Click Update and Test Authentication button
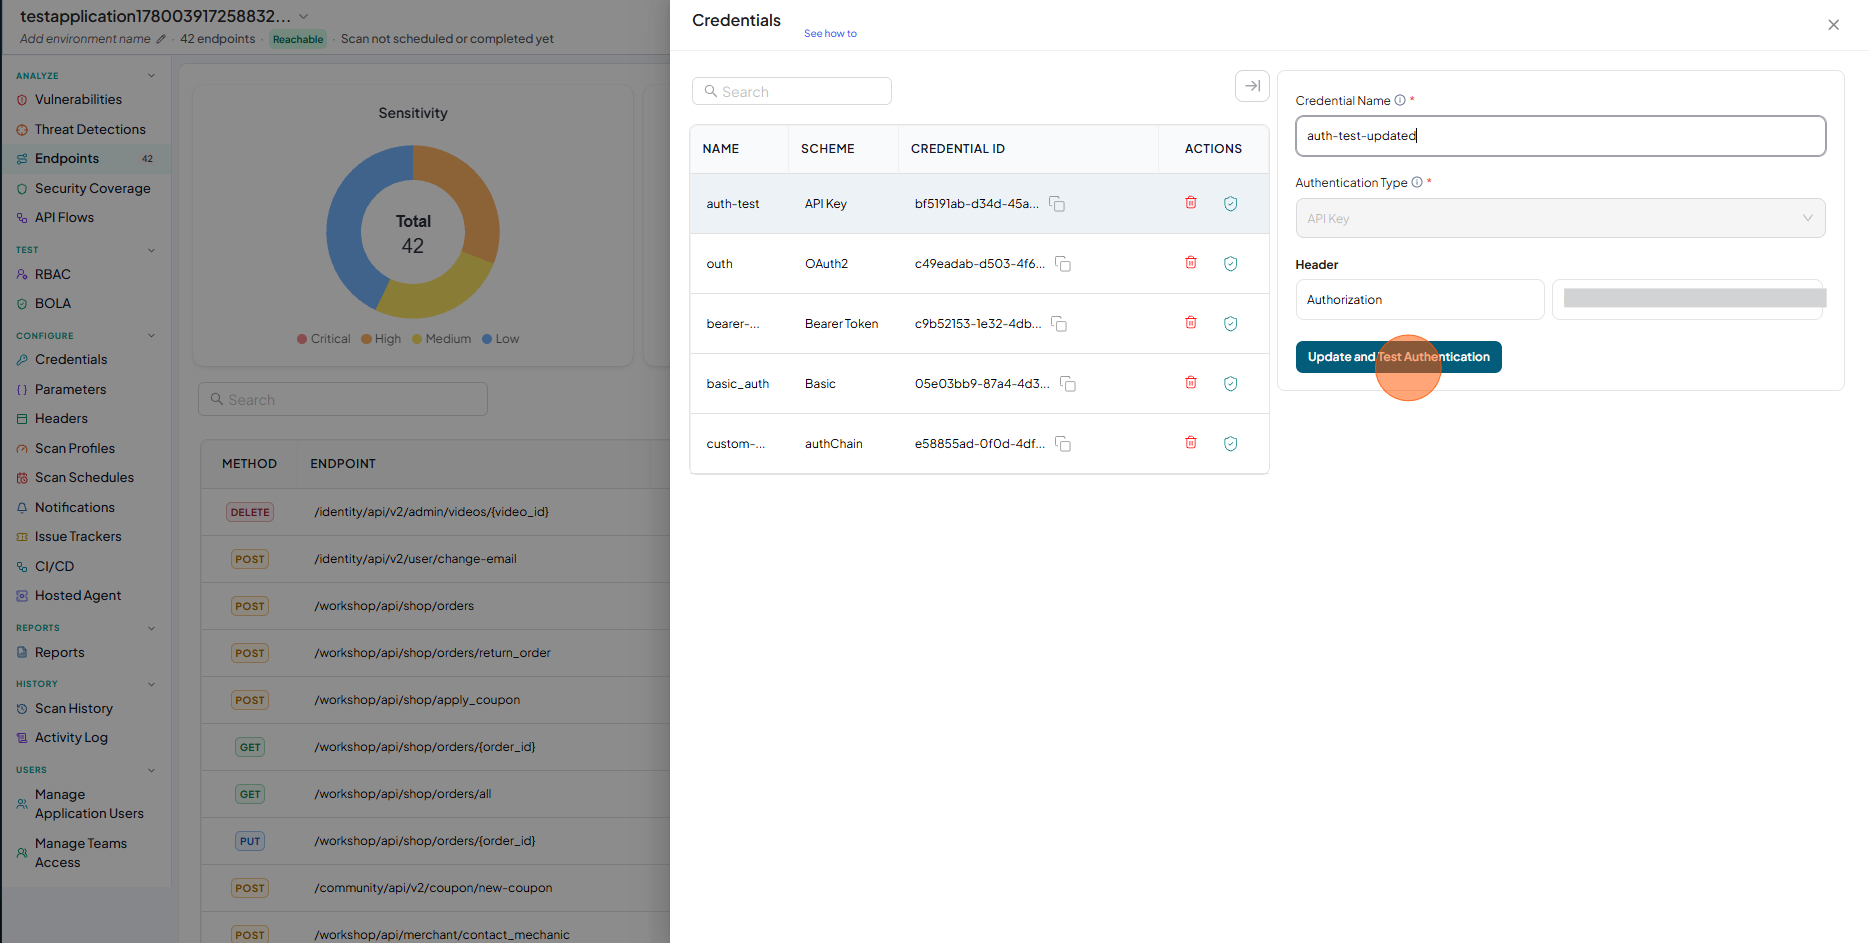 [x=1398, y=357]
